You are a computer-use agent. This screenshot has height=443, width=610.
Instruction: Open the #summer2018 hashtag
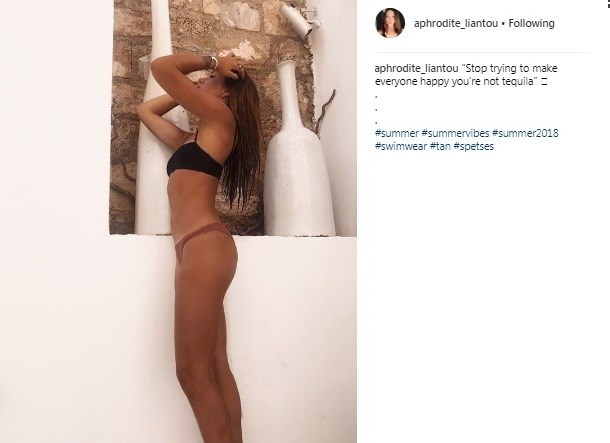[x=525, y=133]
